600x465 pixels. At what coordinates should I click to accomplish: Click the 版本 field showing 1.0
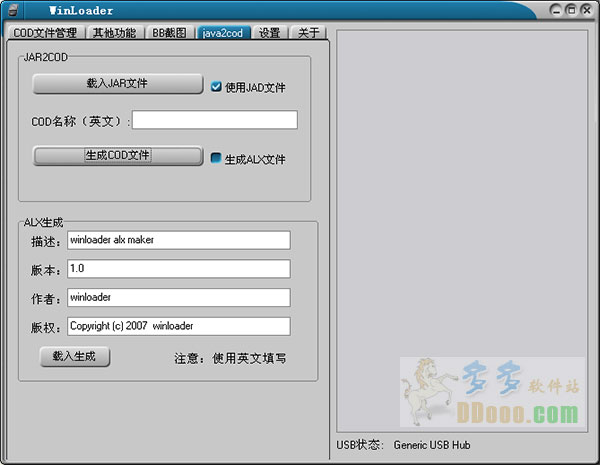(x=179, y=269)
